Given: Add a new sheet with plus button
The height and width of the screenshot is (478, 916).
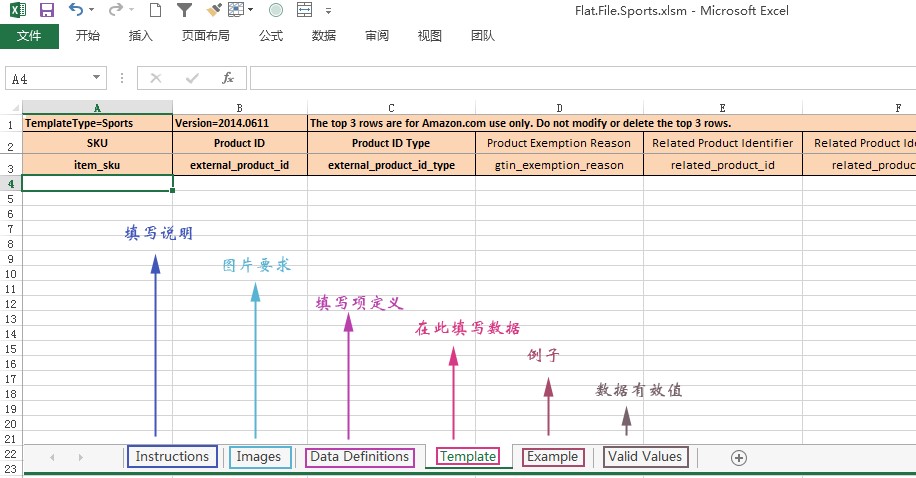Looking at the screenshot, I should click(739, 457).
